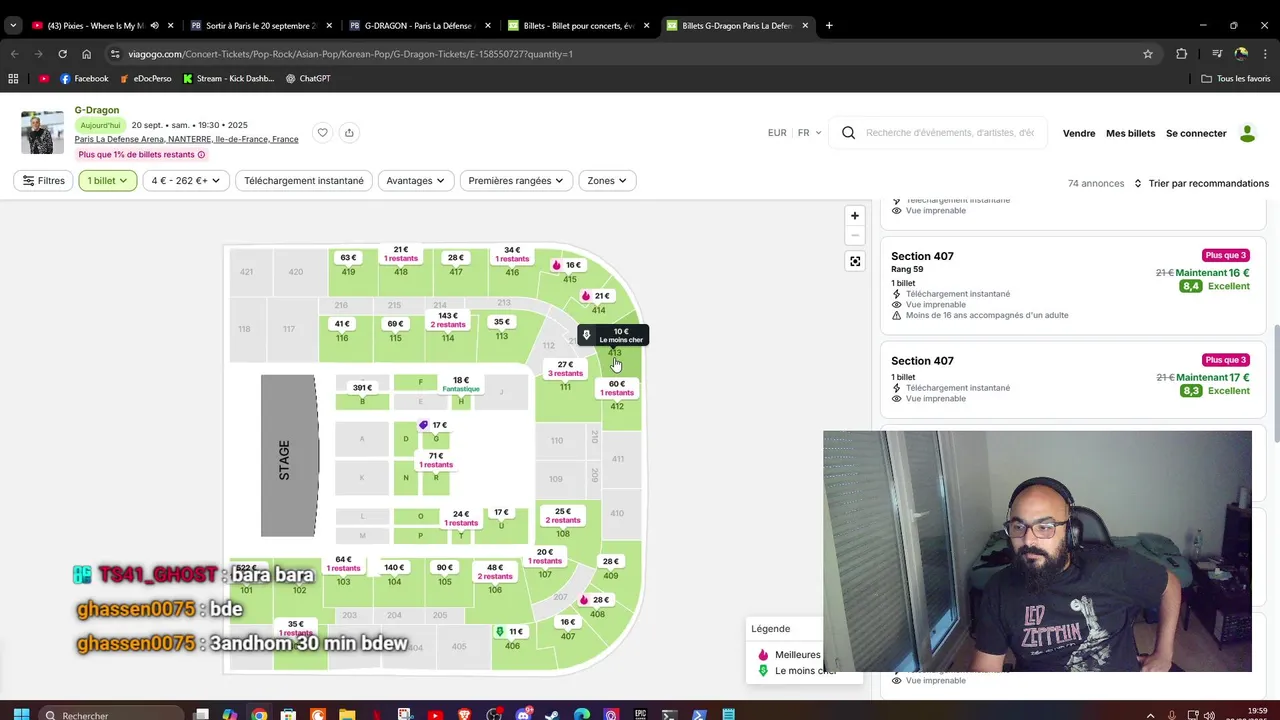The width and height of the screenshot is (1280, 720).
Task: Switch to Sortir à Paris tab
Action: coord(260,25)
